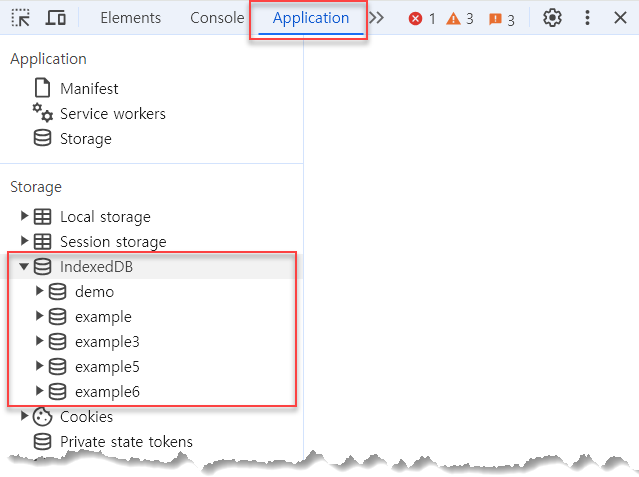Expand the Session storage tree node

pyautogui.click(x=24, y=241)
